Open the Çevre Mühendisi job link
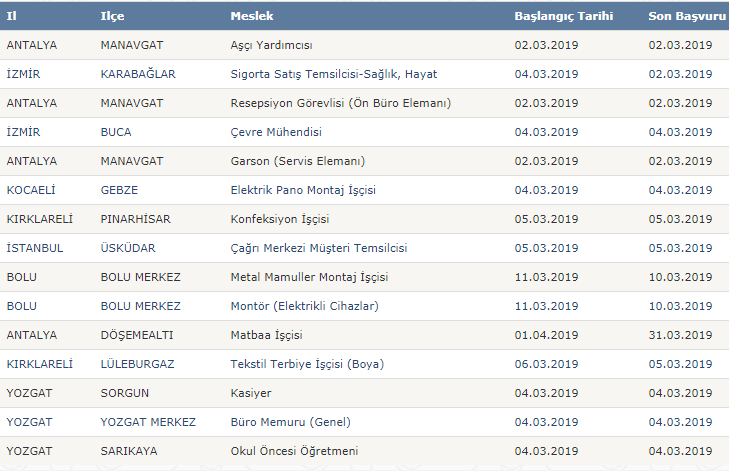Screen dimensions: 729x471 pyautogui.click(x=276, y=132)
